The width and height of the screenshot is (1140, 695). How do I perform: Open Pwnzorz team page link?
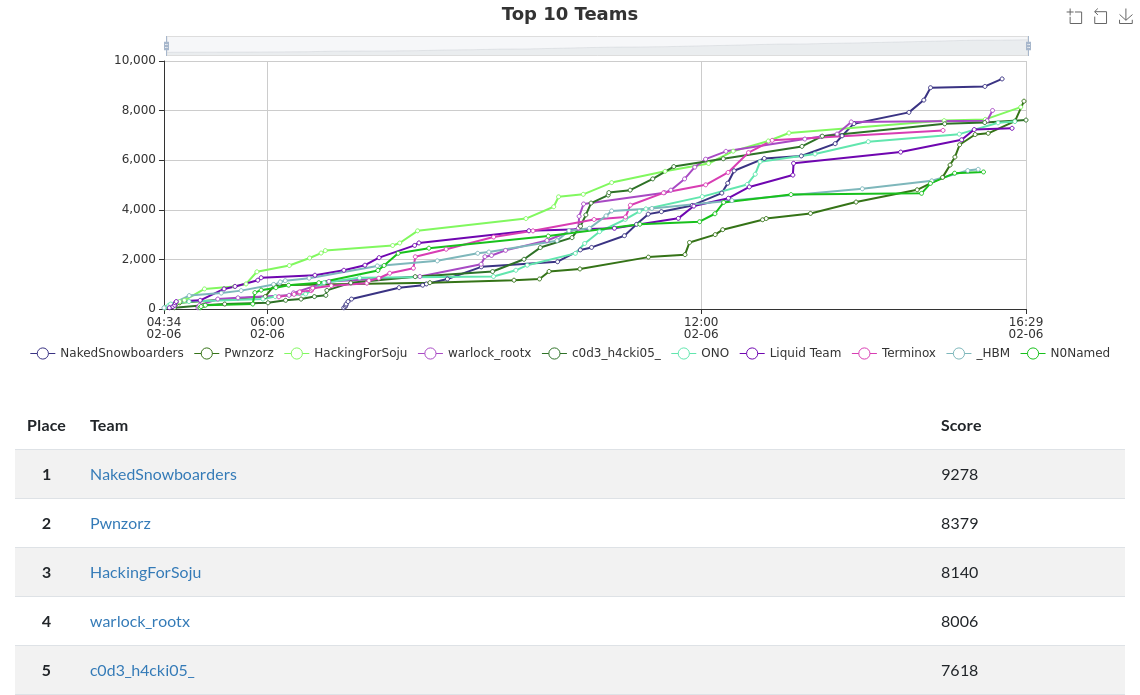point(120,523)
